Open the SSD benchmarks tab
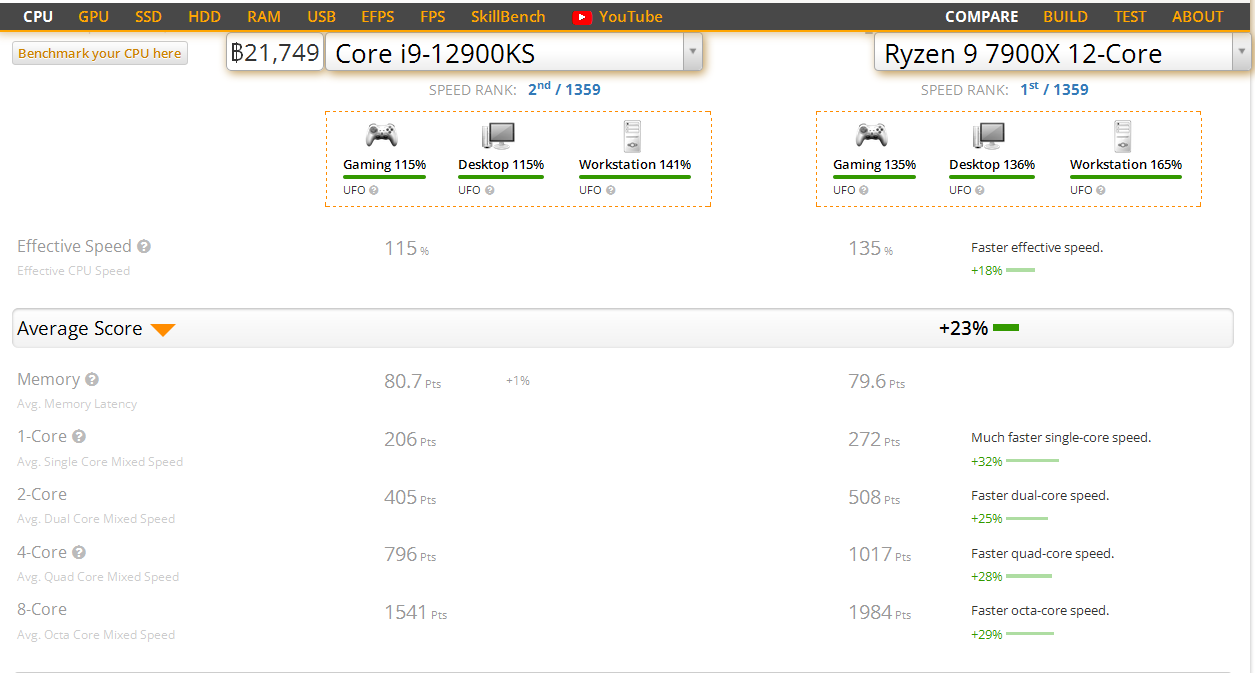 click(148, 16)
